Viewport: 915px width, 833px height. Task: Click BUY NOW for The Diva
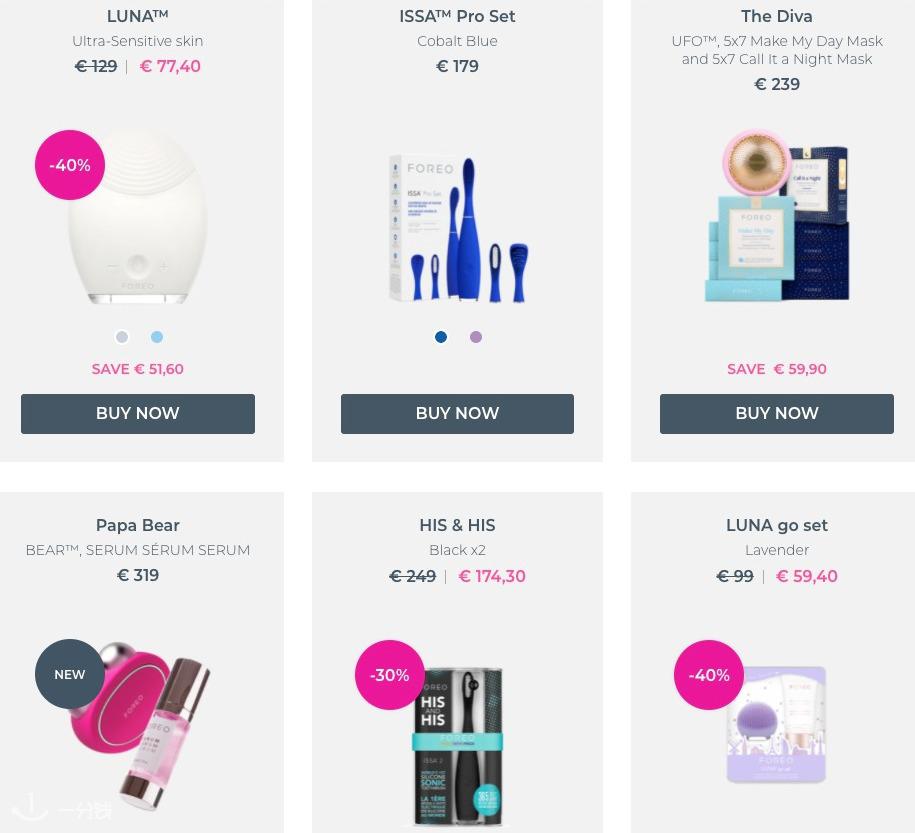777,414
